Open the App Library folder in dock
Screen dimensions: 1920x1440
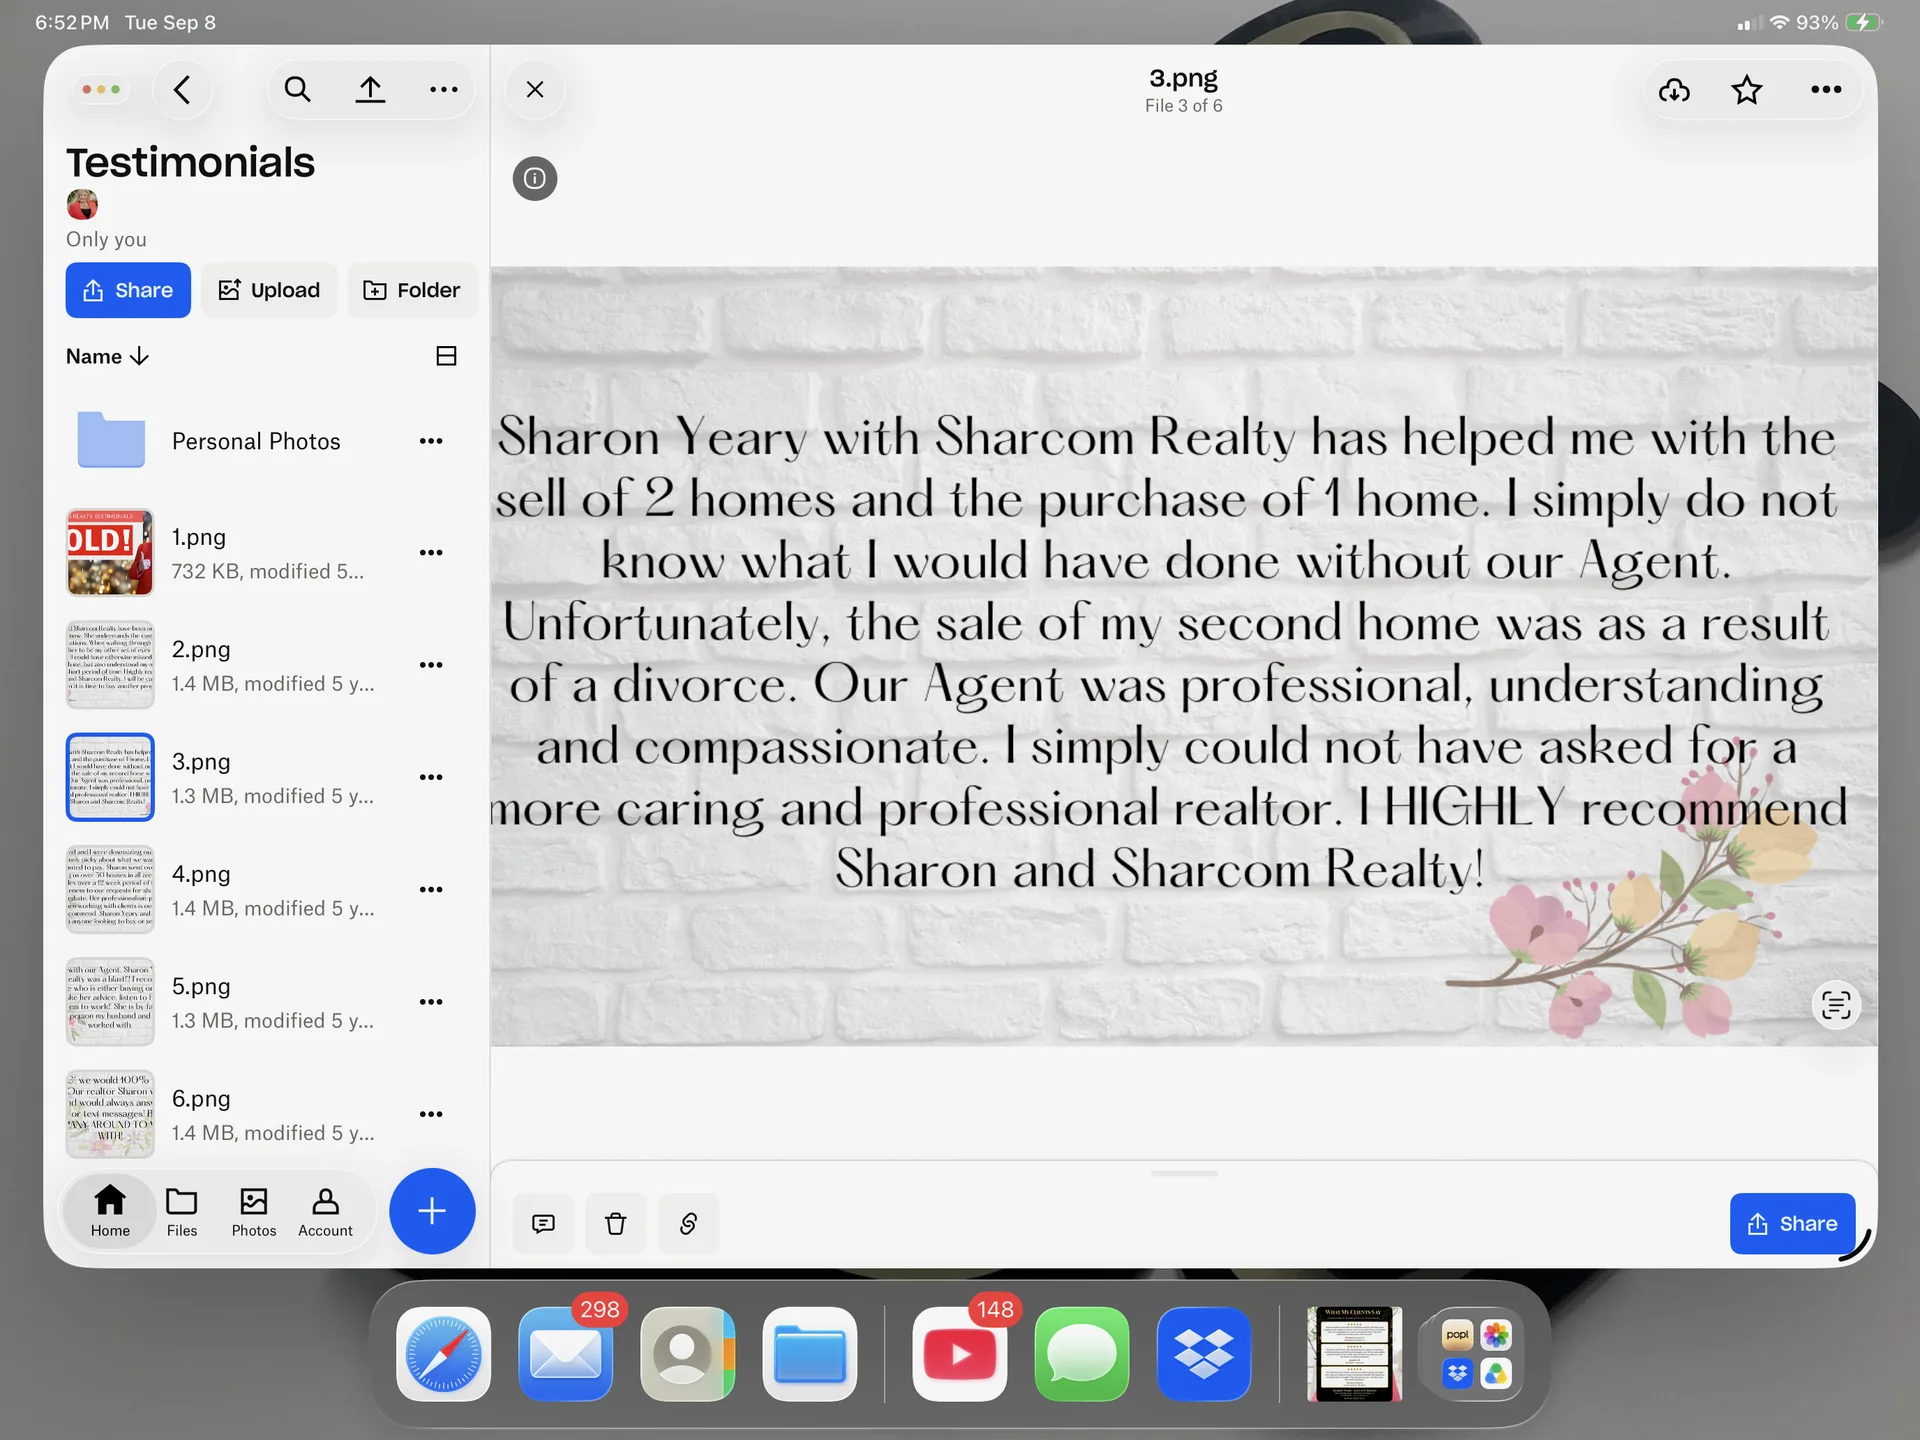(x=1476, y=1354)
